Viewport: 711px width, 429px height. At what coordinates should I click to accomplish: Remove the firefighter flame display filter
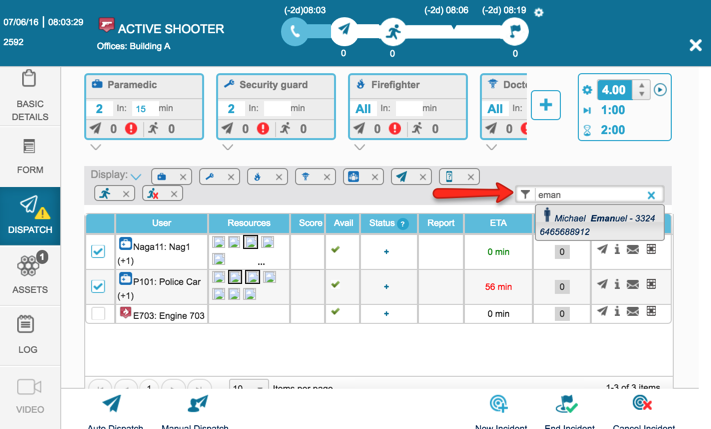[279, 177]
